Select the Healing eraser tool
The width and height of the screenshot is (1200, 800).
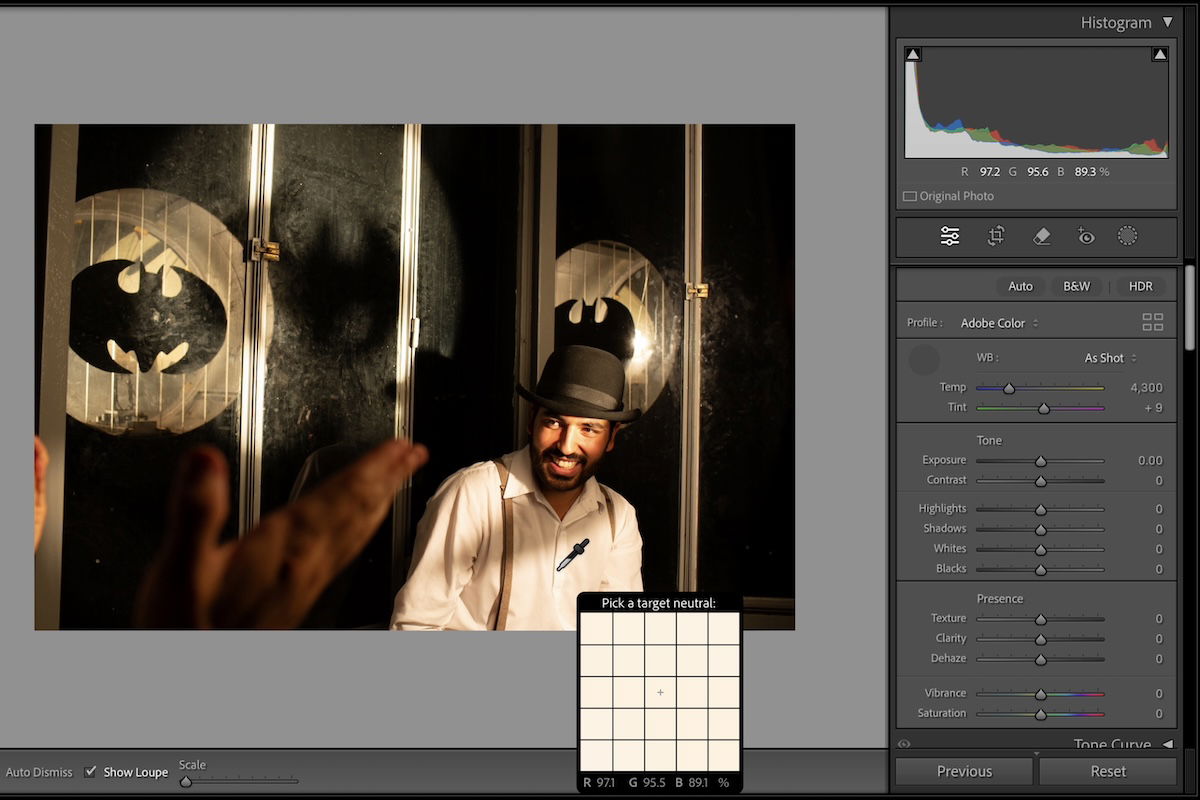coord(1041,236)
